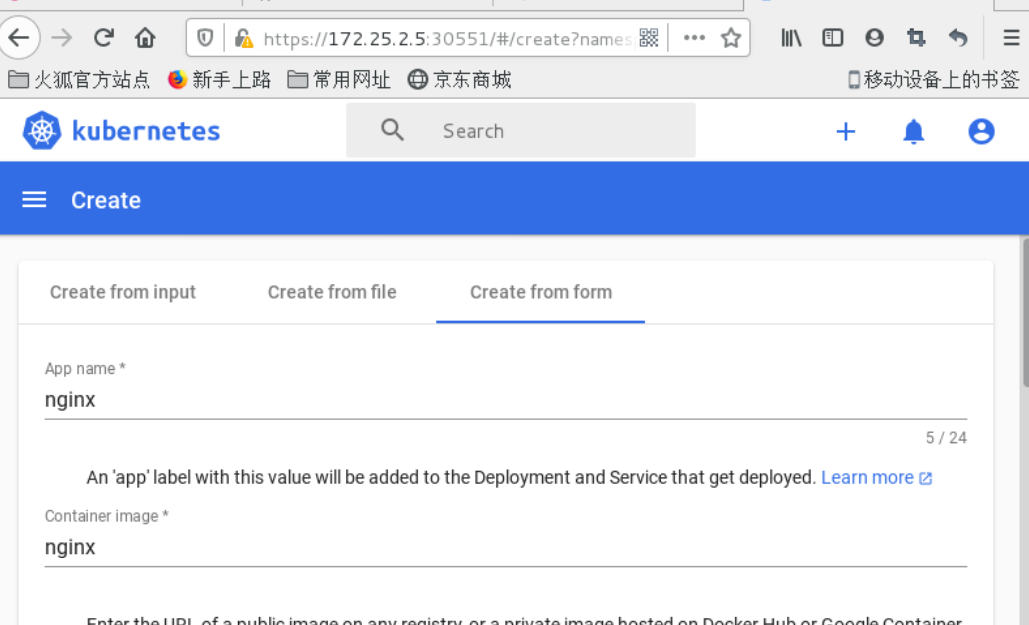1029x625 pixels.
Task: Show the insecure connection lock warning
Action: [x=244, y=38]
